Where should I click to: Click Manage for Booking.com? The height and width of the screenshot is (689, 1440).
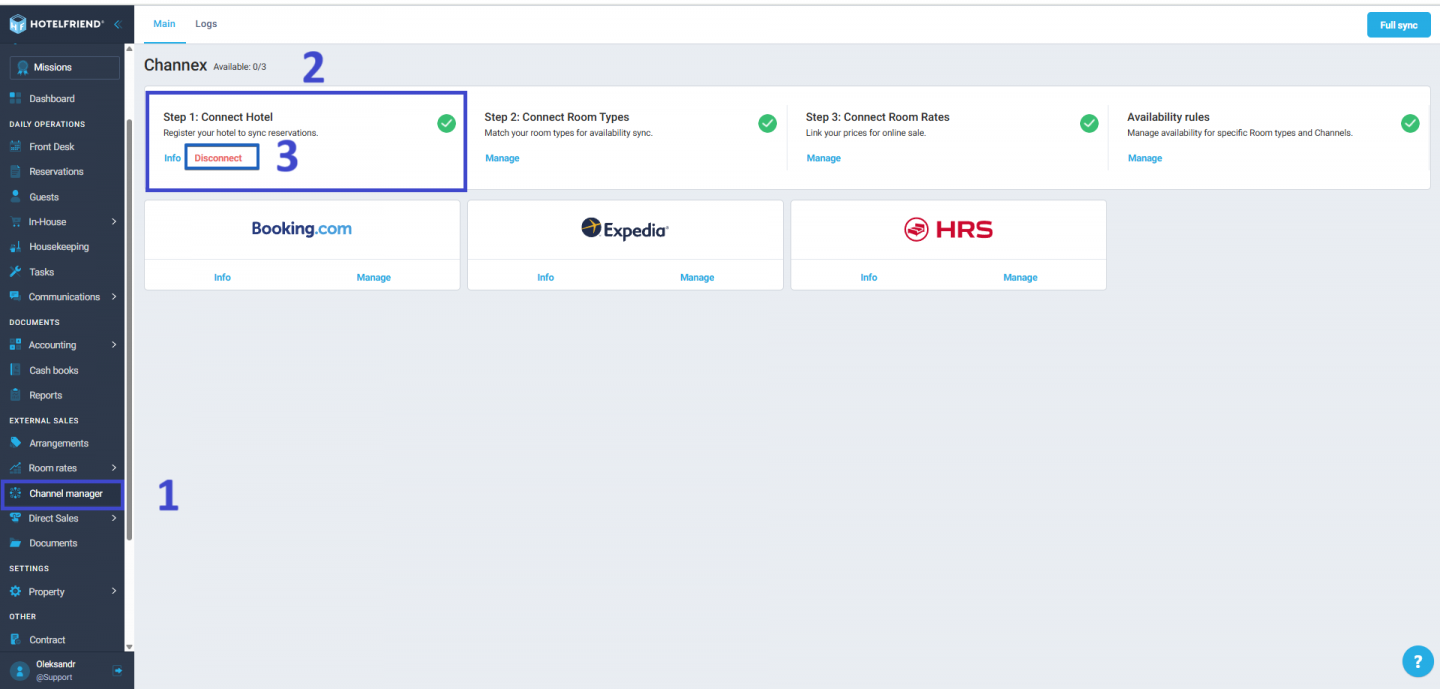tap(373, 277)
